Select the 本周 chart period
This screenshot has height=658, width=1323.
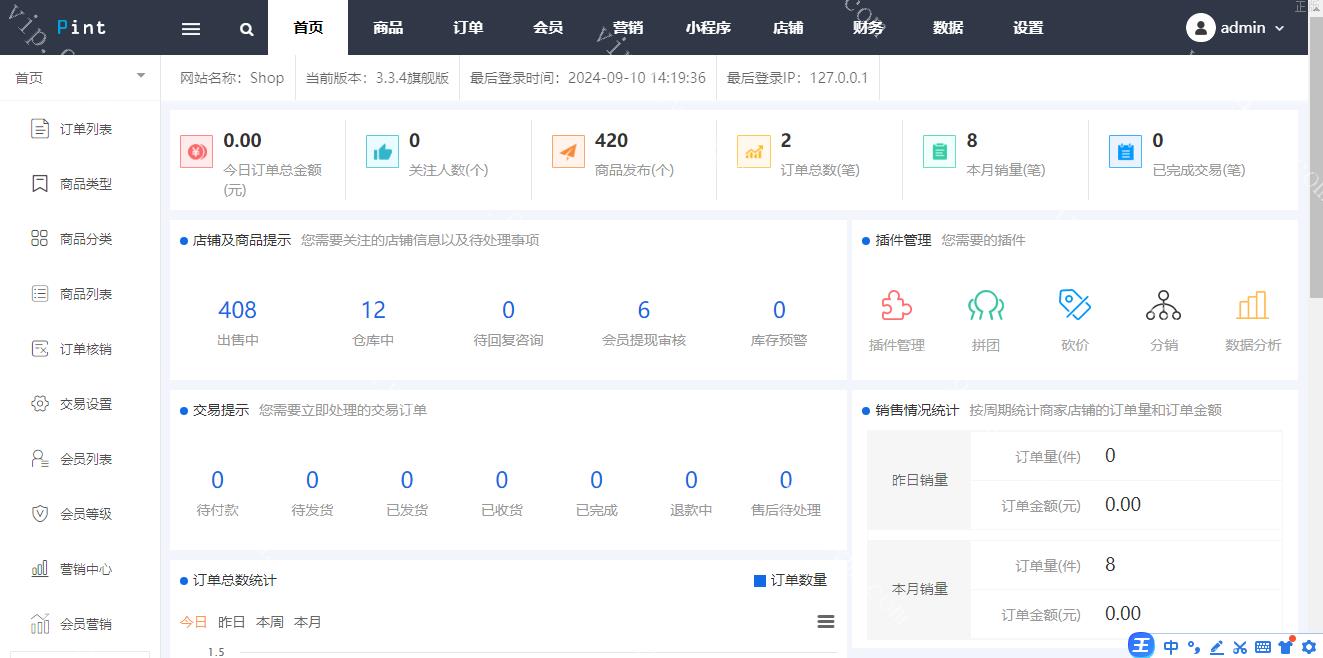coord(270,622)
